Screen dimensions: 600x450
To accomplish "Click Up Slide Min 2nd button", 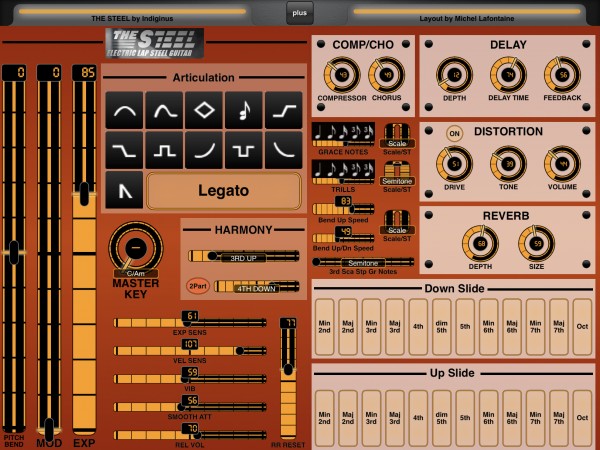I will point(324,418).
